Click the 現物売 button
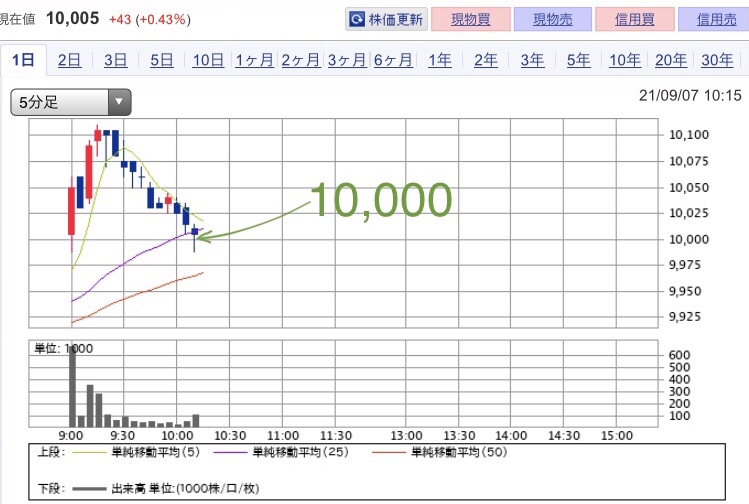Viewport: 749px width, 504px height. click(553, 19)
